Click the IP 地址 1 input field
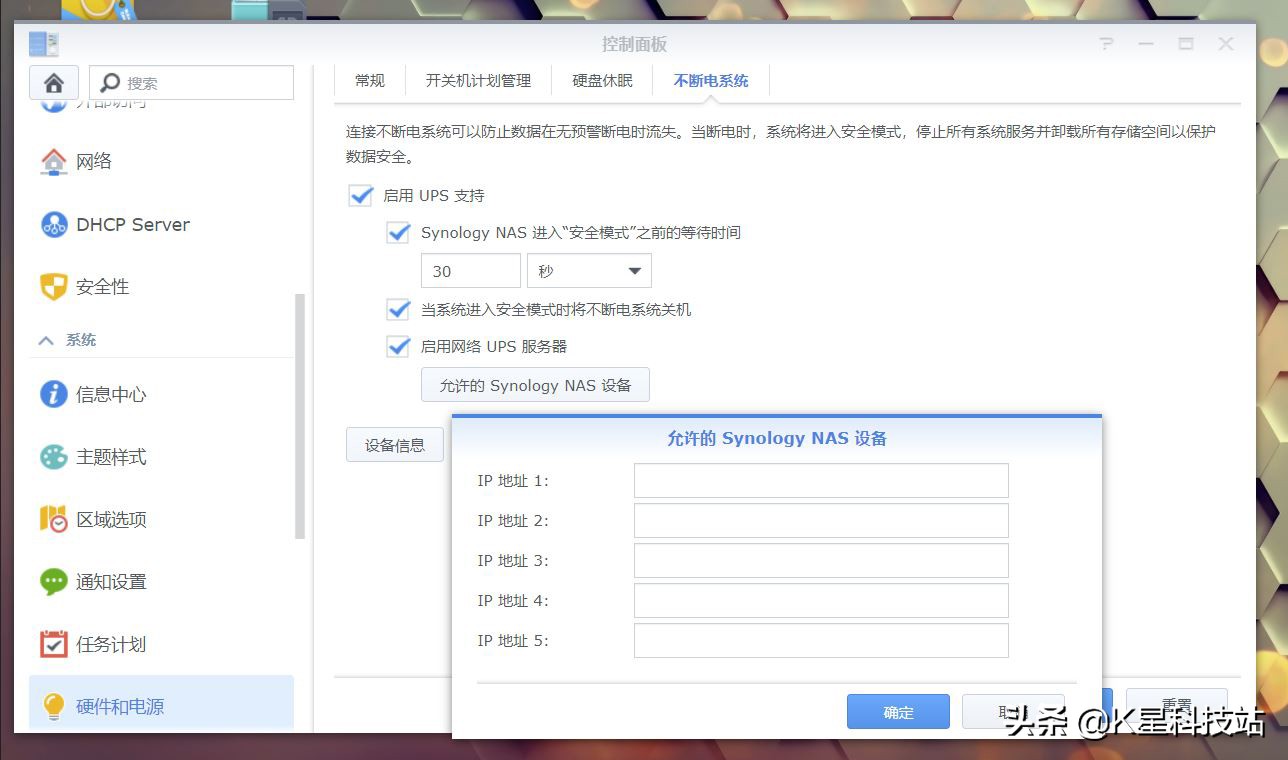This screenshot has width=1288, height=760. (821, 481)
